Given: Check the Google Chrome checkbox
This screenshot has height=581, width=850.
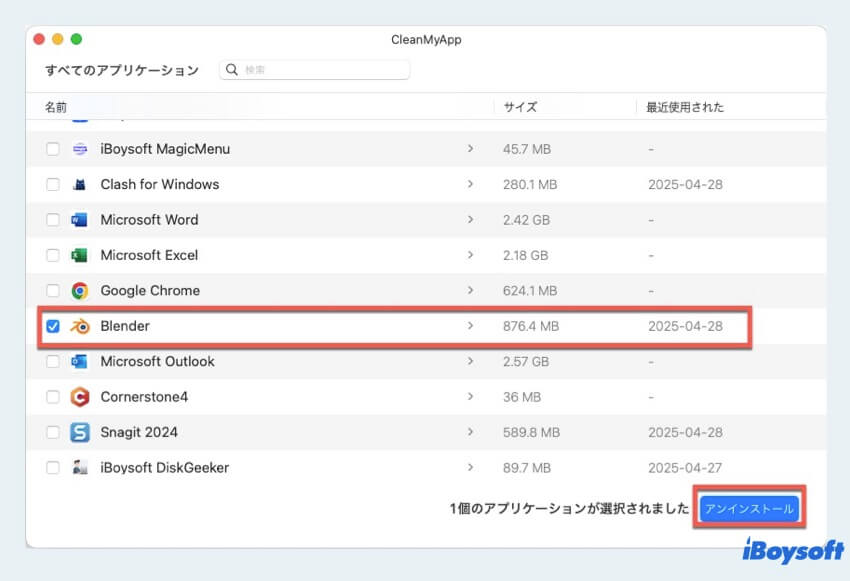Looking at the screenshot, I should pyautogui.click(x=53, y=291).
